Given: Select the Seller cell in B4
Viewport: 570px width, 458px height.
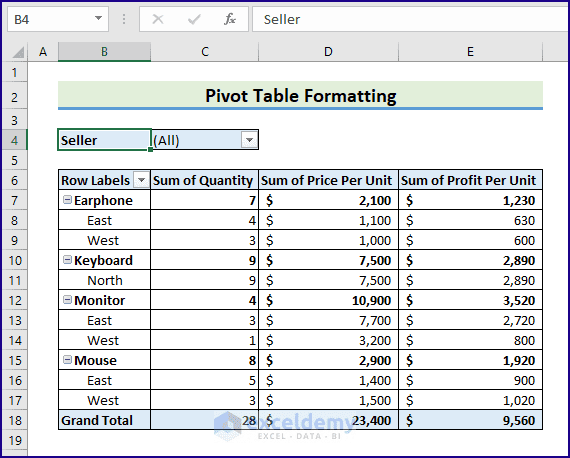Looking at the screenshot, I should point(104,140).
